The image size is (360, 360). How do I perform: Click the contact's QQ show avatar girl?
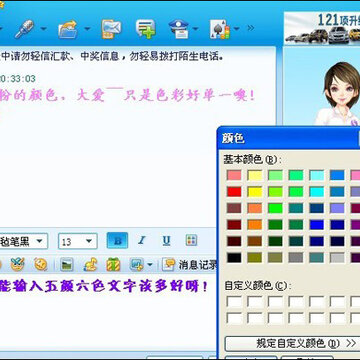[338, 93]
